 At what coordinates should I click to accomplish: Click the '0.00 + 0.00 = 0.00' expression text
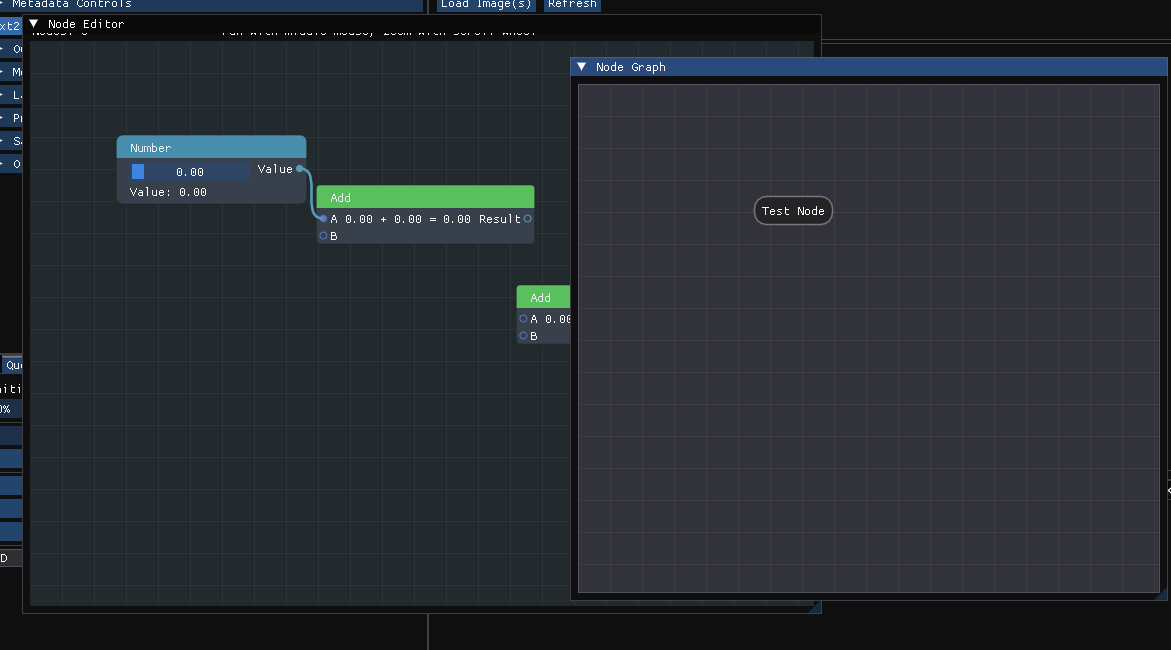pos(408,219)
